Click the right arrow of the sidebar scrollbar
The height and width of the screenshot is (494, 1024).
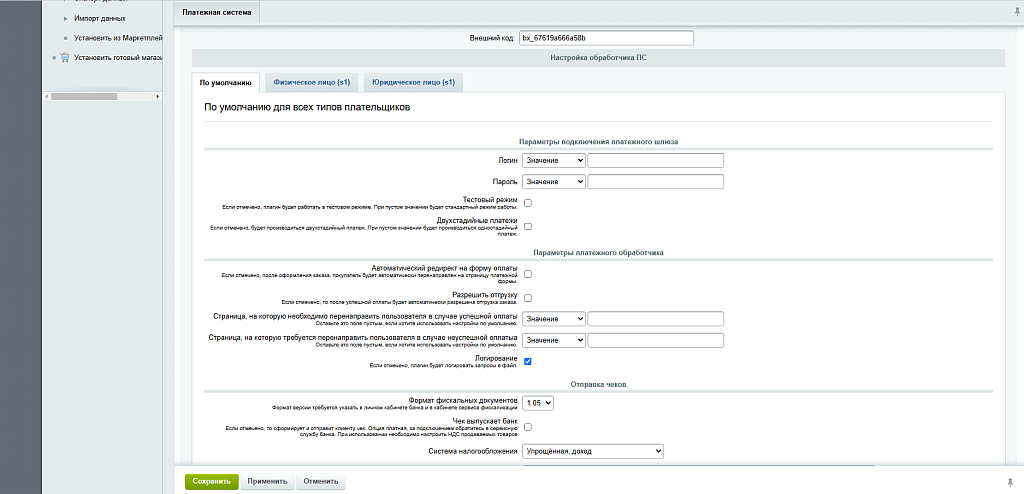coord(156,96)
